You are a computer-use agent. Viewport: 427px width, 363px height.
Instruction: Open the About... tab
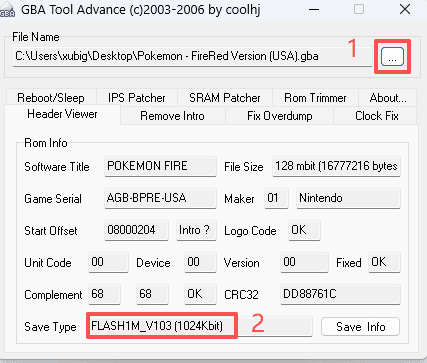[x=388, y=98]
